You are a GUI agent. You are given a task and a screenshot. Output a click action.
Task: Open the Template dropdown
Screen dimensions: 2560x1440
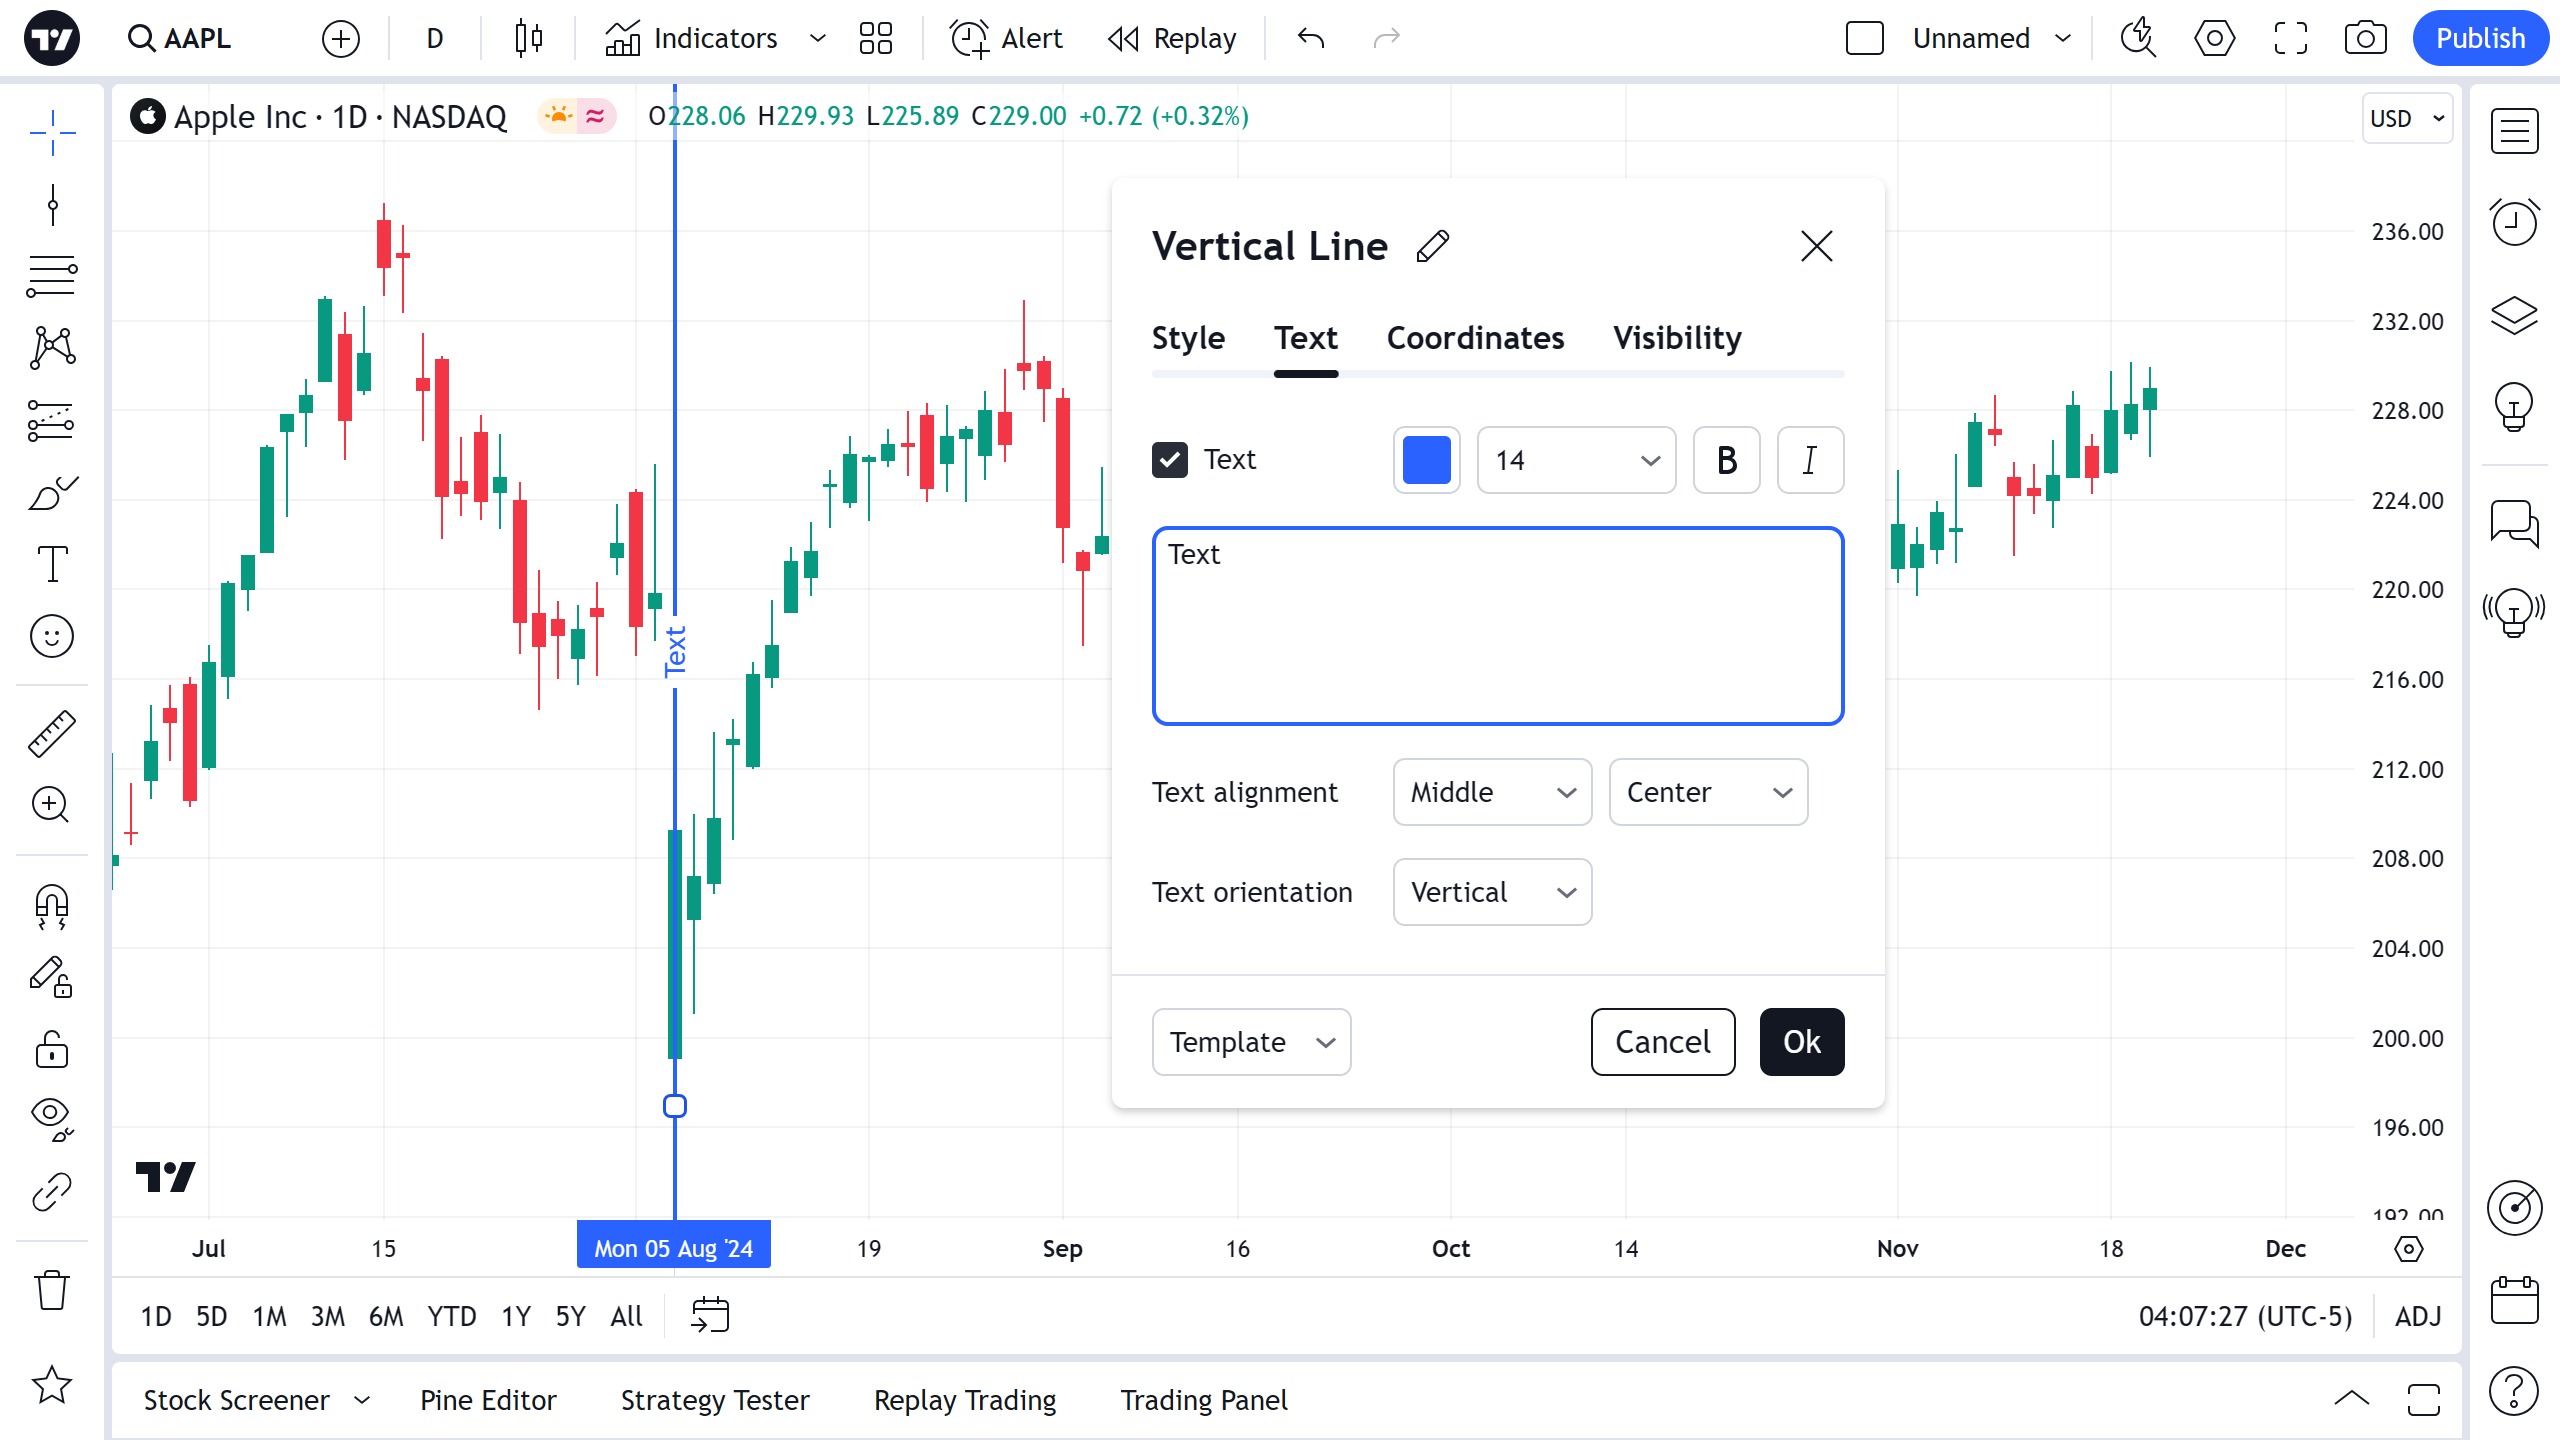click(x=1250, y=1042)
